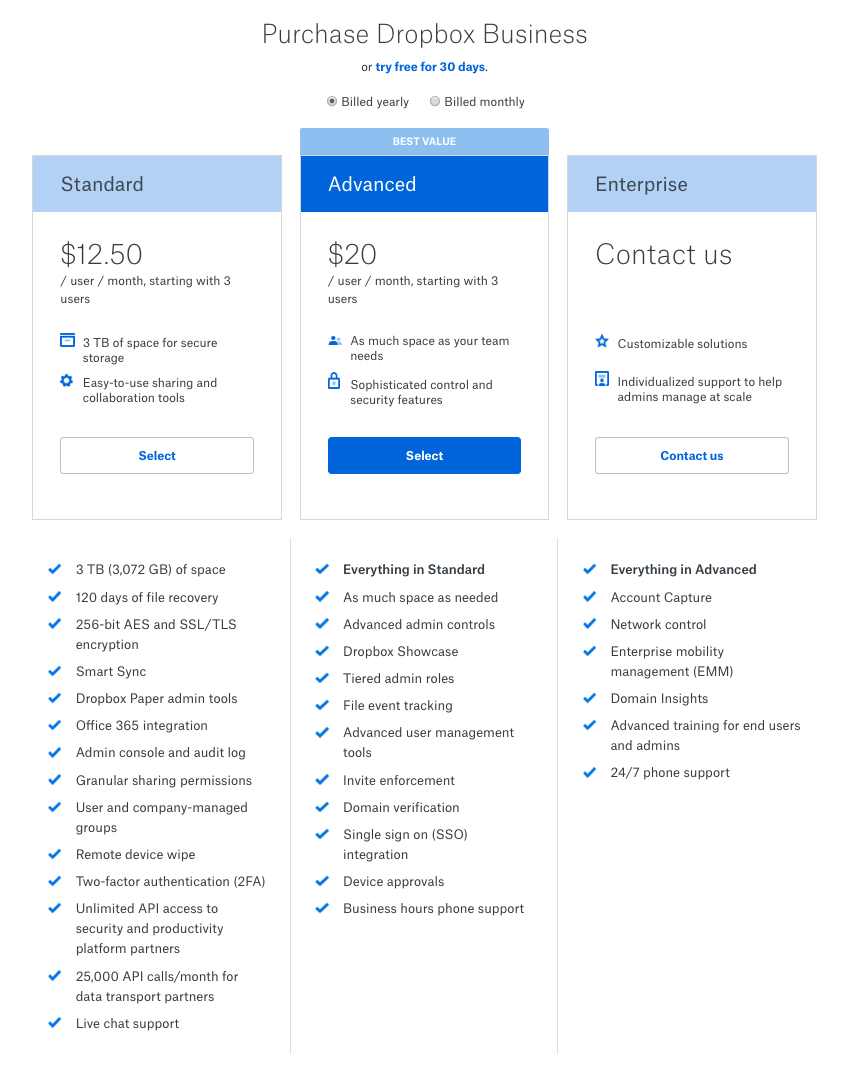
Task: Click the Advanced plan header
Action: pos(424,184)
